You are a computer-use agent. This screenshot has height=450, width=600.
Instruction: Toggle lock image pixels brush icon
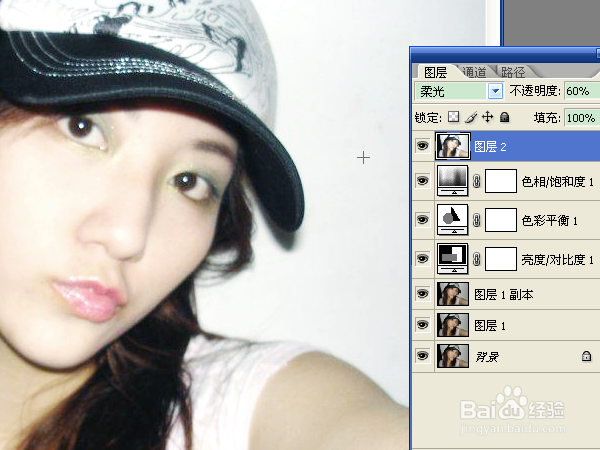(471, 117)
